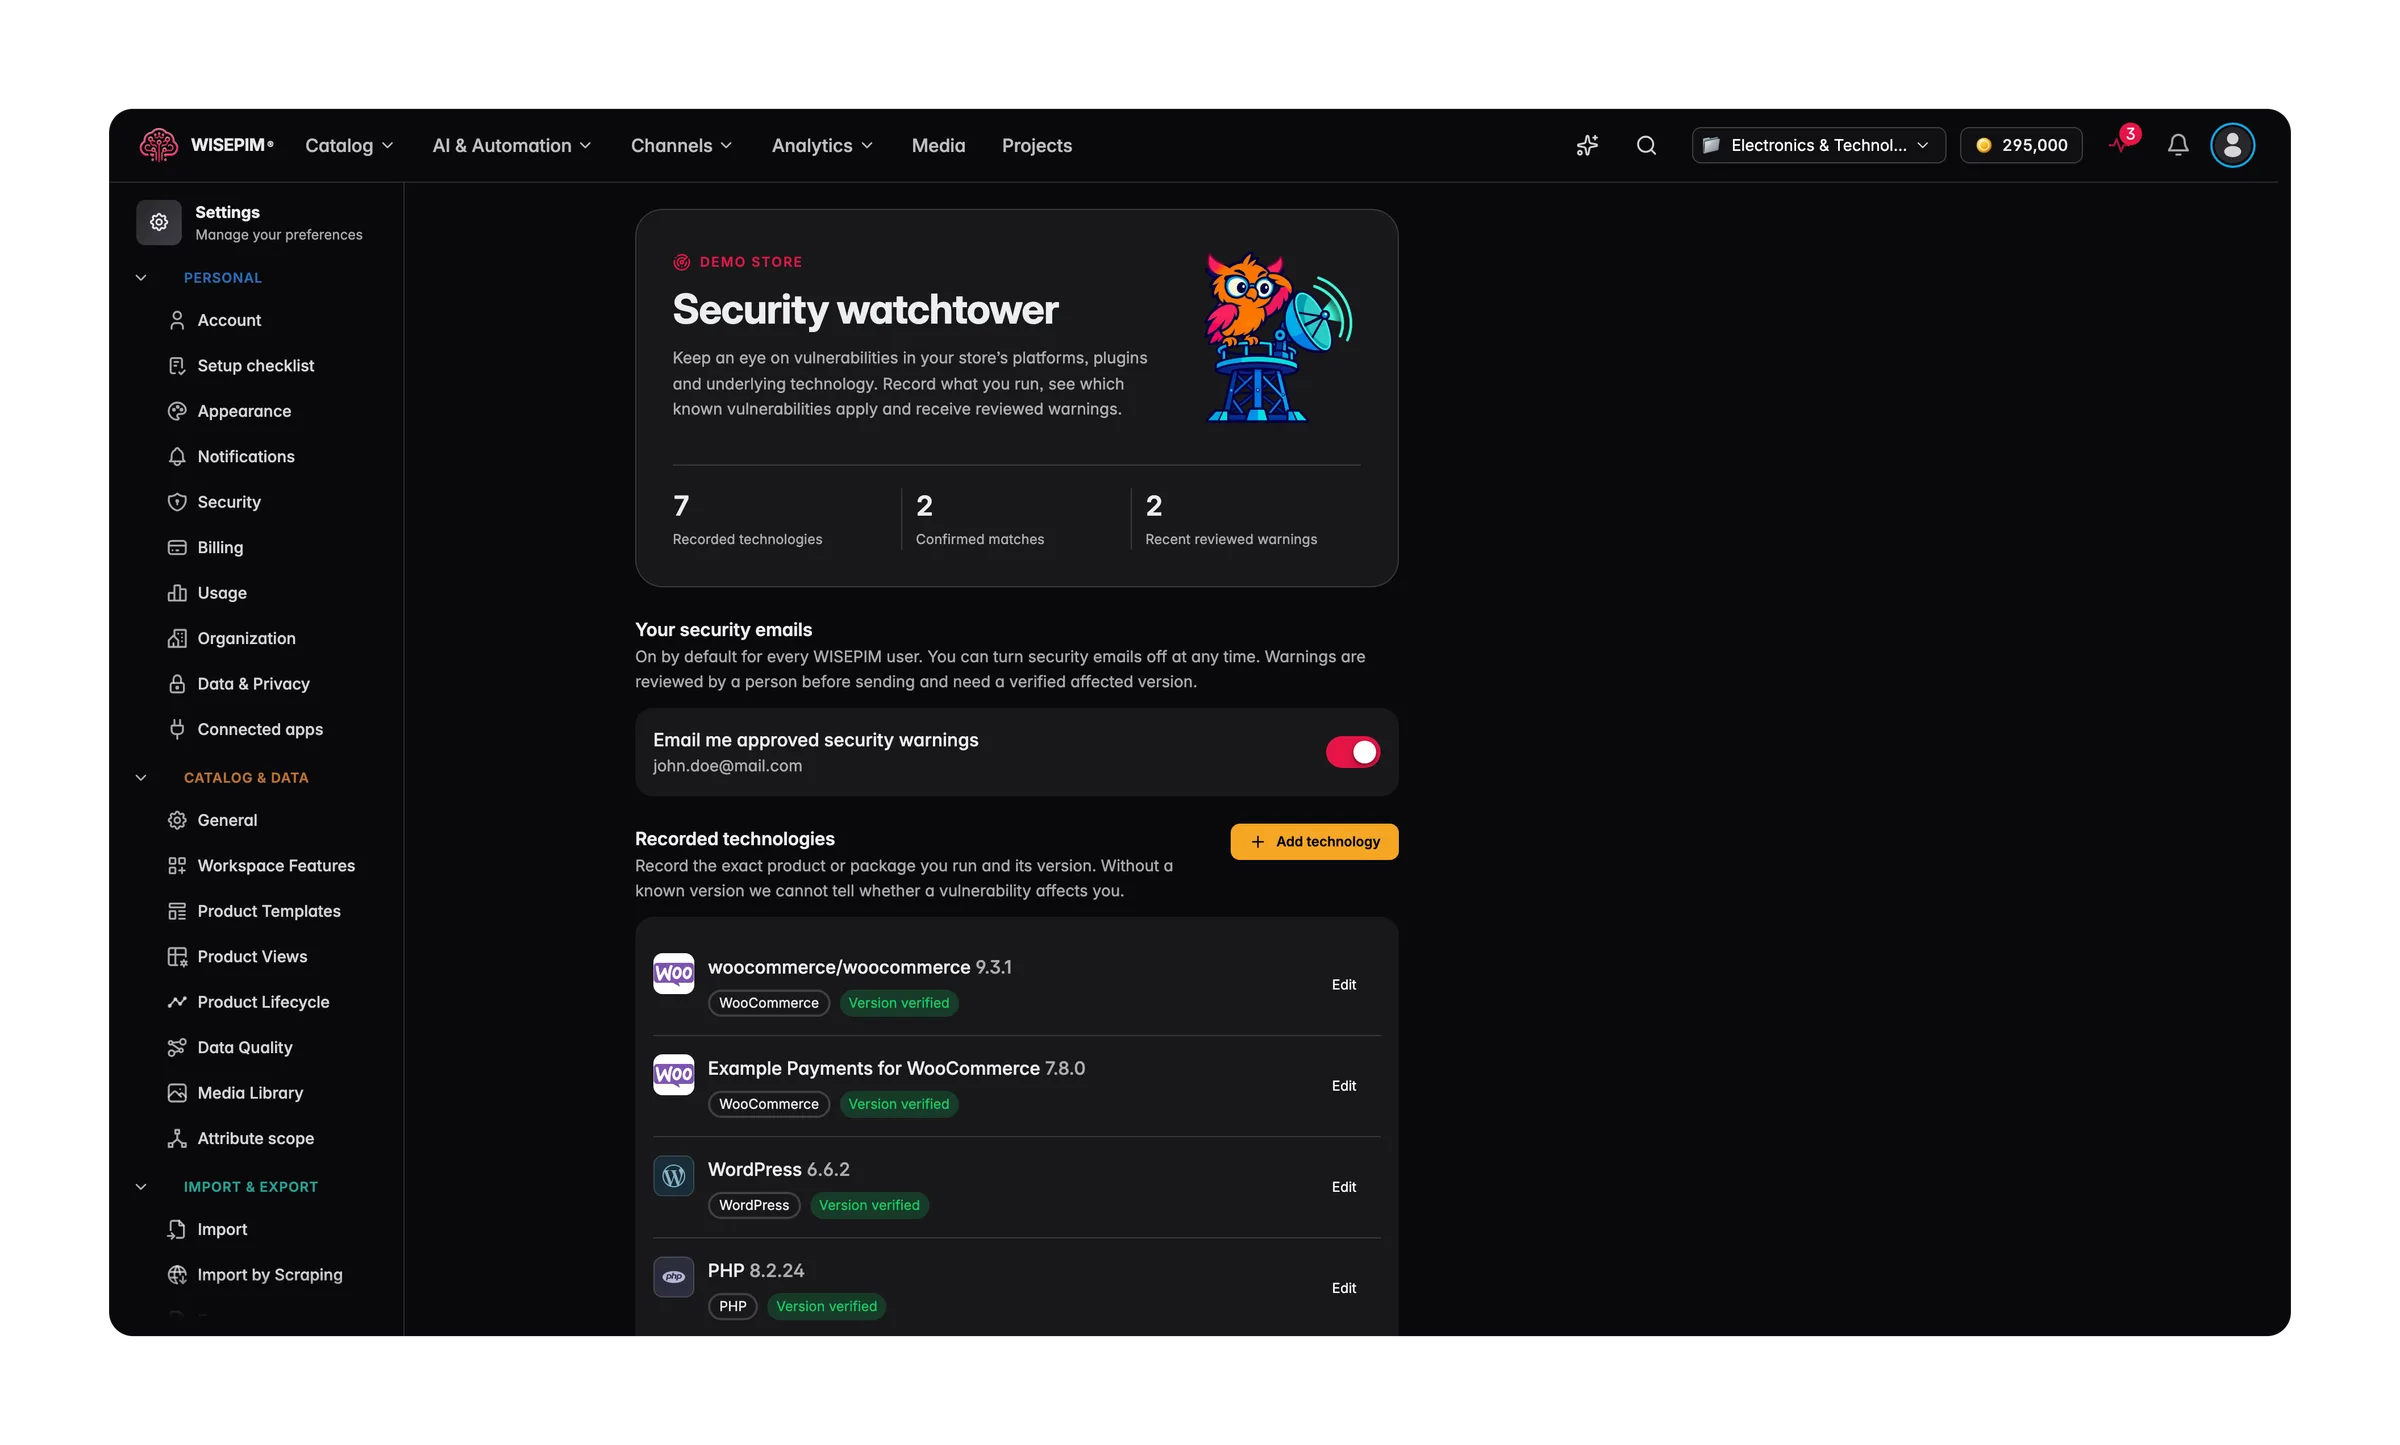Edit the woocommerce/woocommerce 9.3.1 entry
Image resolution: width=2400 pixels, height=1445 pixels.
(x=1343, y=985)
